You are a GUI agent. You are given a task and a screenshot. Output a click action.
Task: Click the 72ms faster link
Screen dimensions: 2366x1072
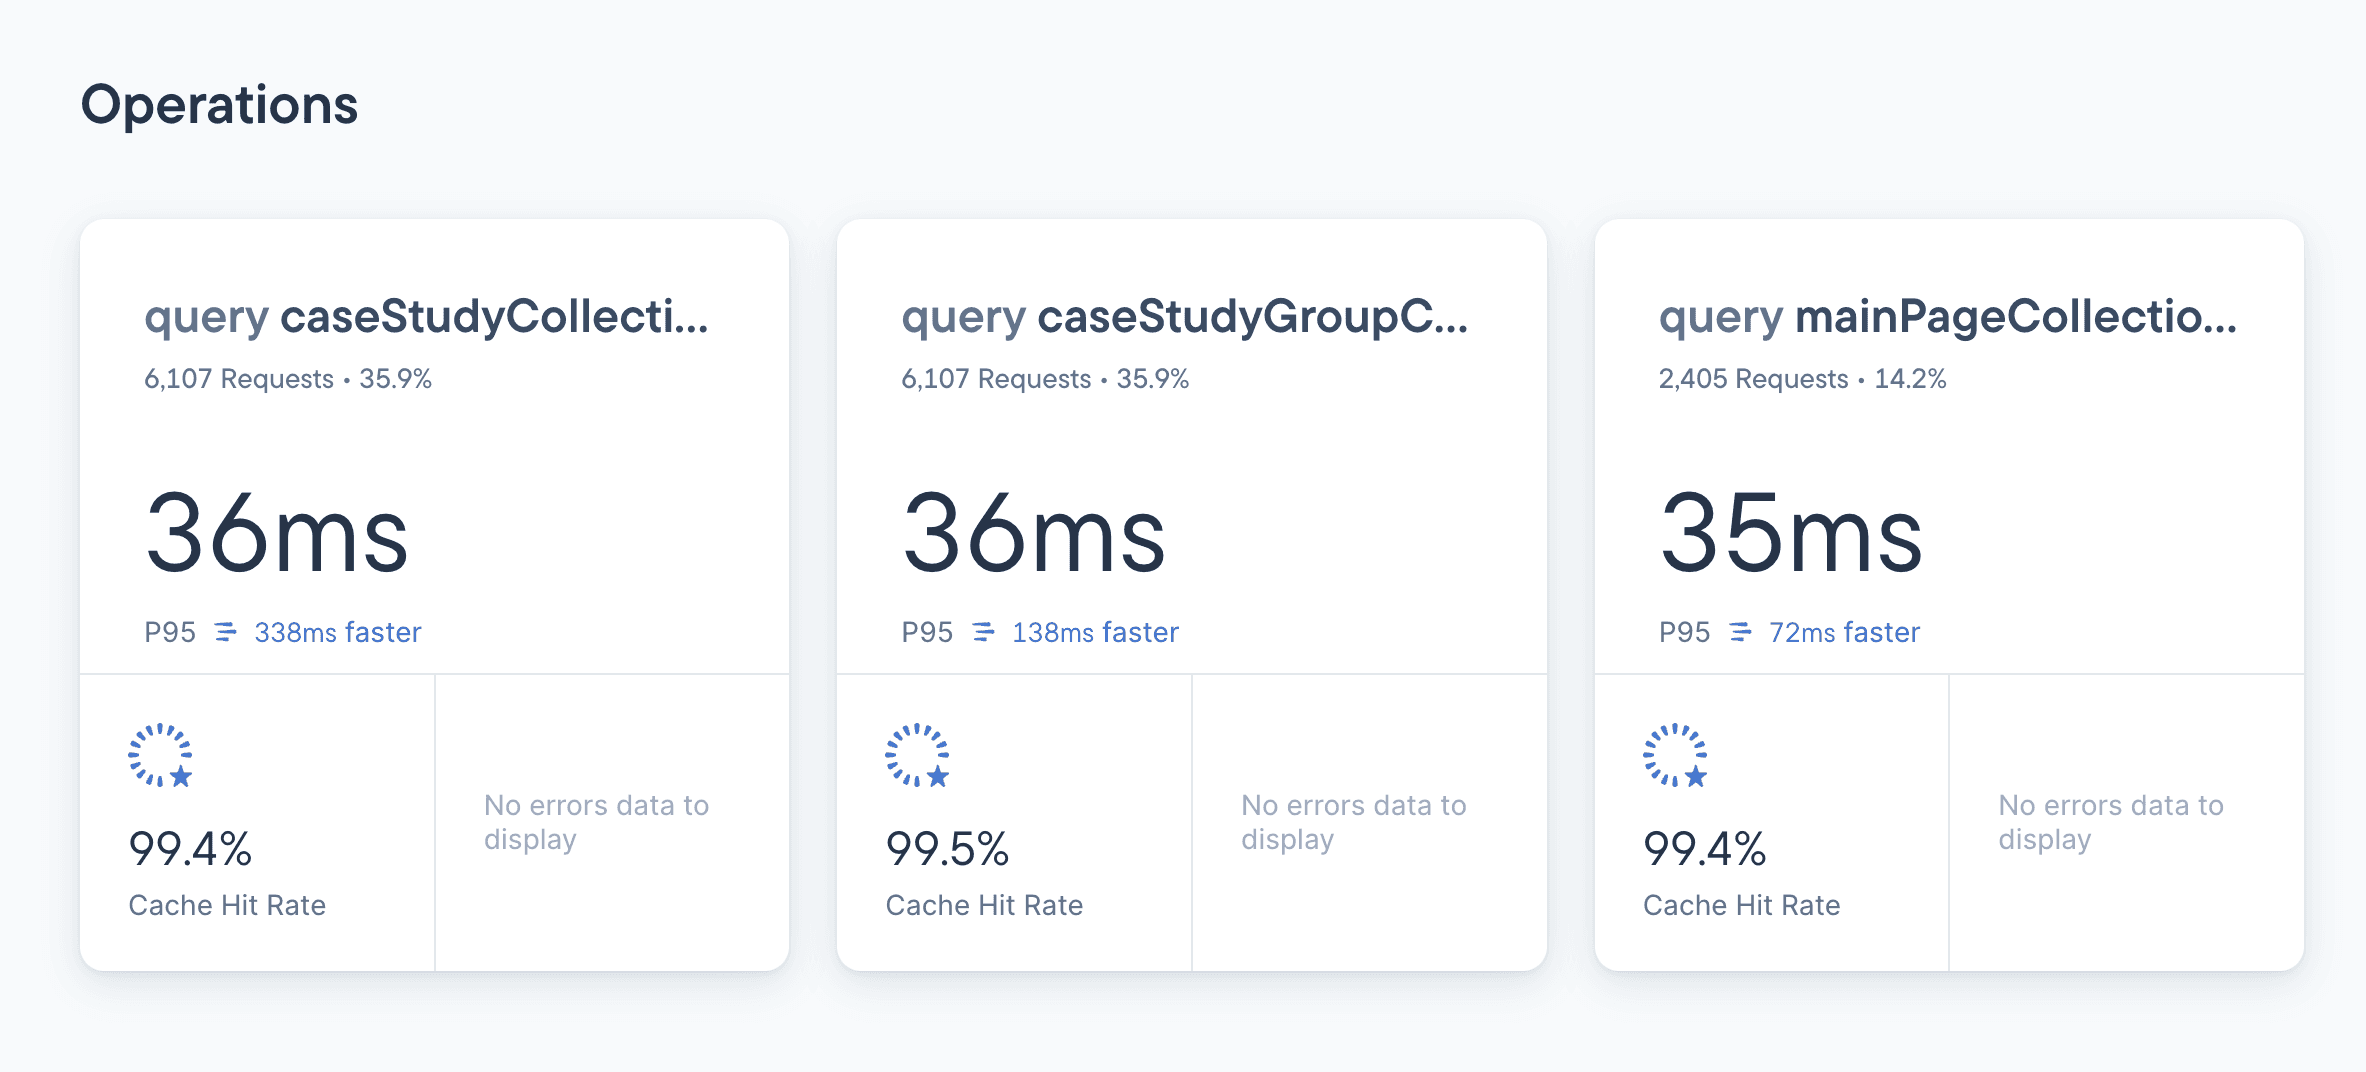coord(1844,632)
